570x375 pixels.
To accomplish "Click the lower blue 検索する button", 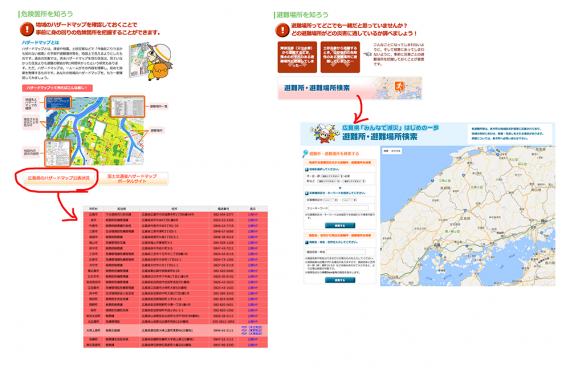I will click(340, 280).
